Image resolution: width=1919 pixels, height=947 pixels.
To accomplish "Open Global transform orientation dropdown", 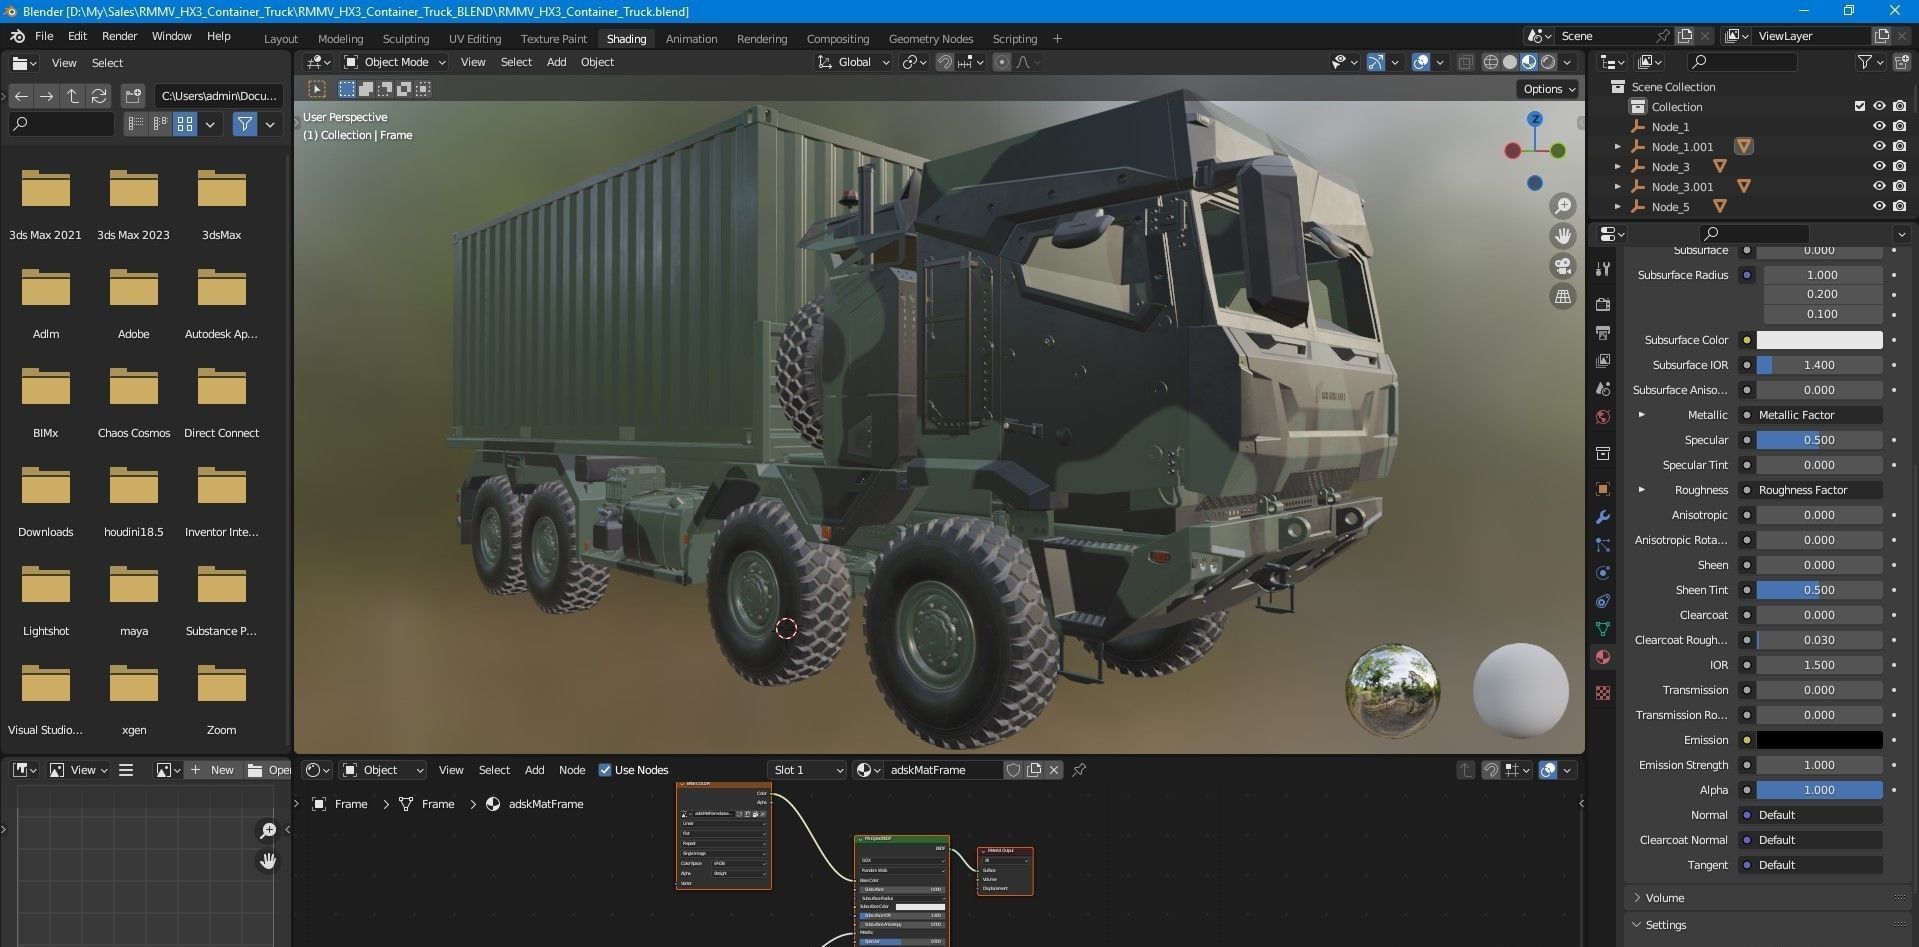I will [x=854, y=62].
